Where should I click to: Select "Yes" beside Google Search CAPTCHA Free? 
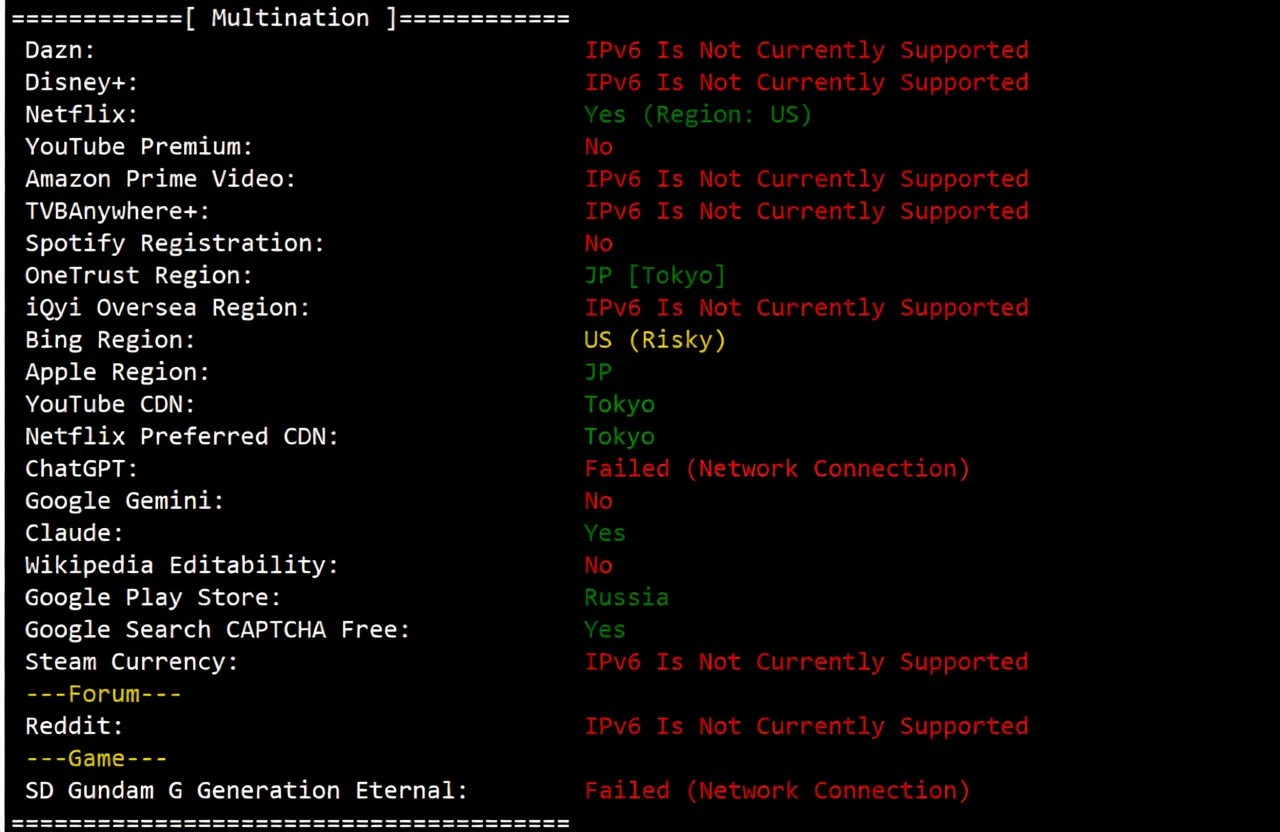606,629
